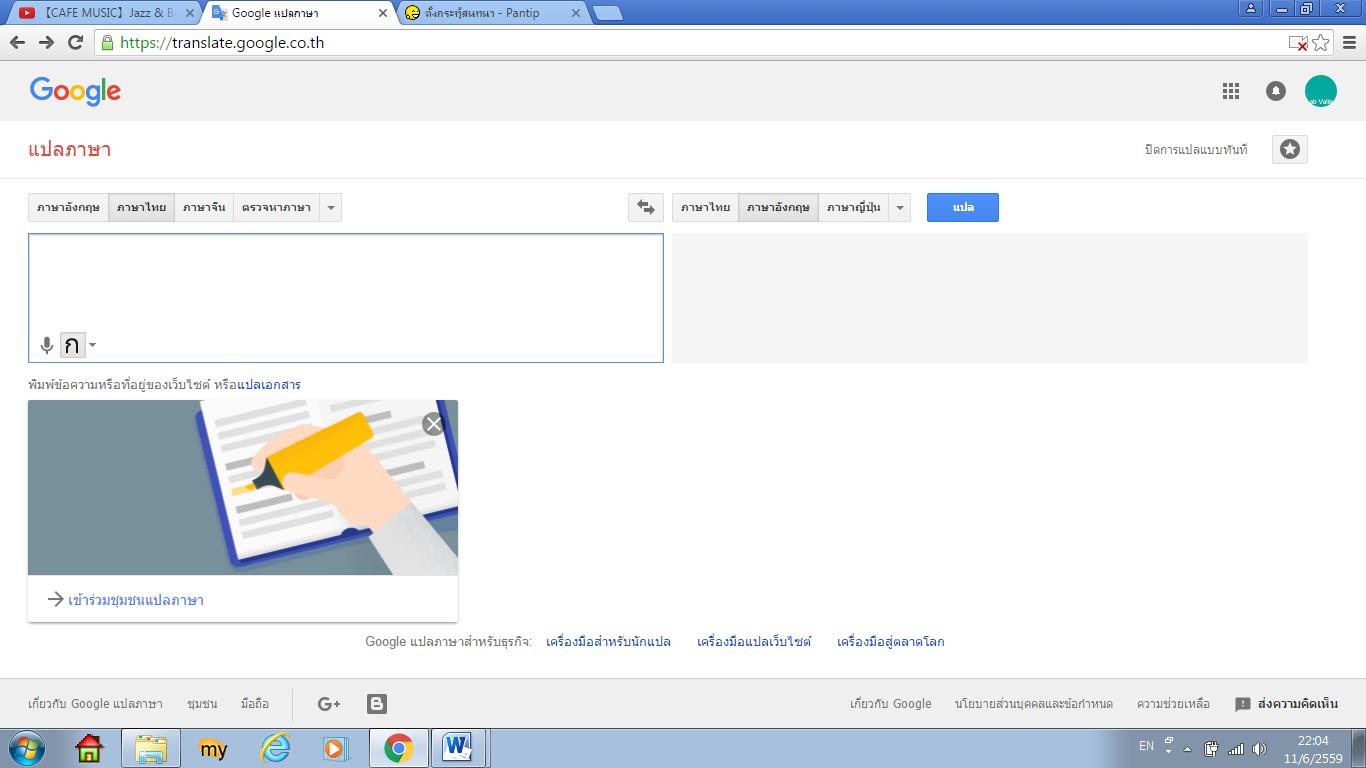This screenshot has width=1366, height=768.
Task: Select ภาษาจีน as source language
Action: coord(204,208)
